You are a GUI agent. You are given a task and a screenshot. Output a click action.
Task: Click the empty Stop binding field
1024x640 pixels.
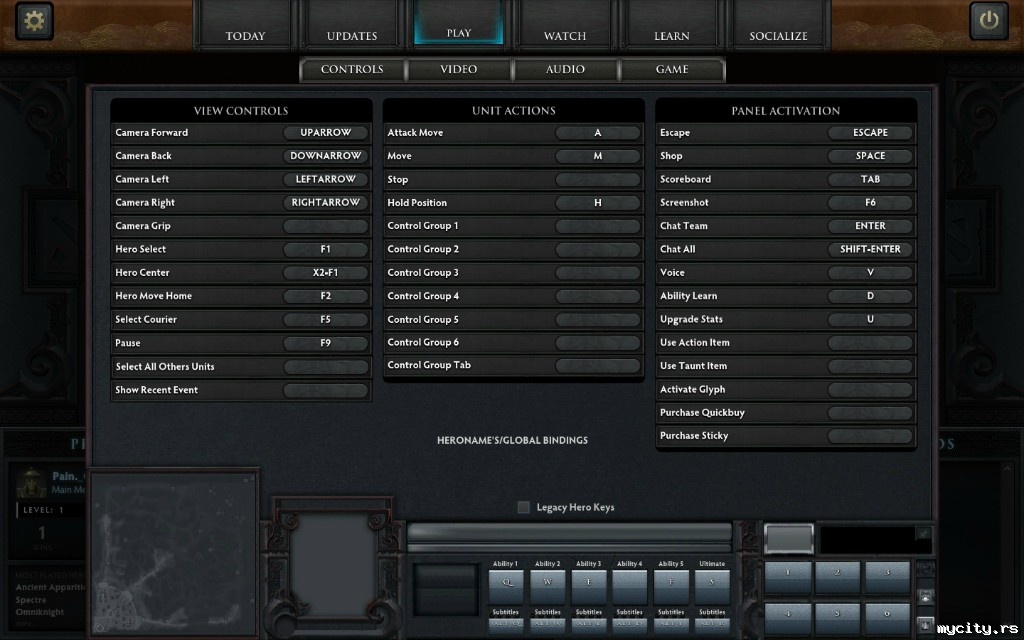(x=598, y=179)
